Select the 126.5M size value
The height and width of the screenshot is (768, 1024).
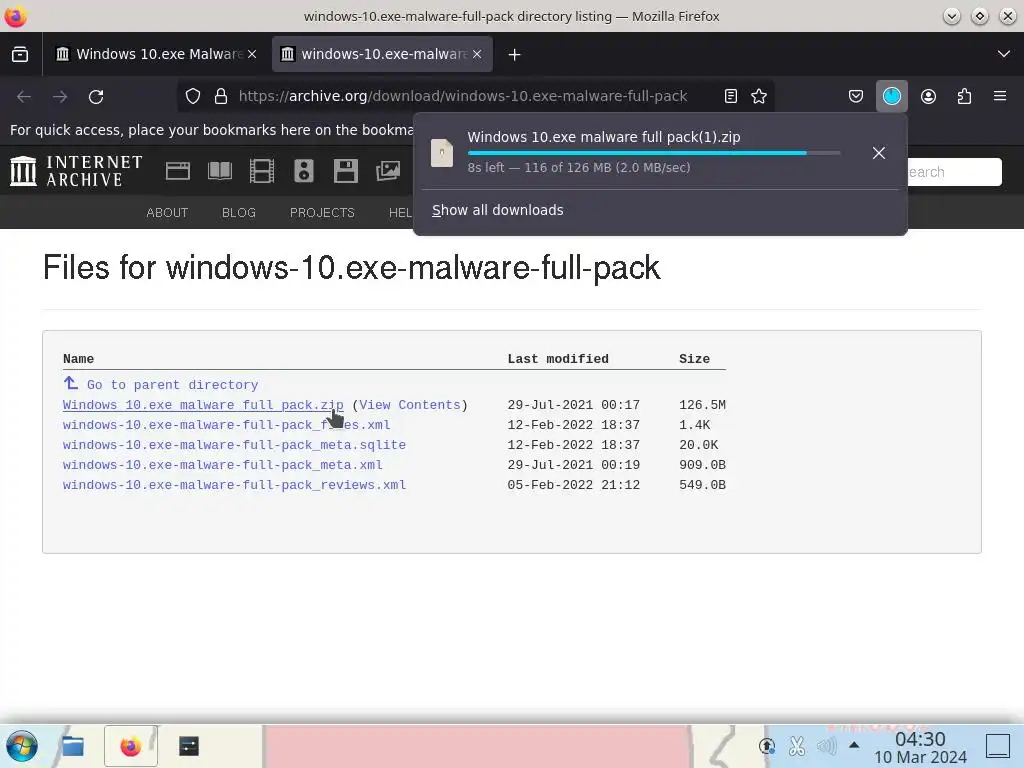[703, 405]
